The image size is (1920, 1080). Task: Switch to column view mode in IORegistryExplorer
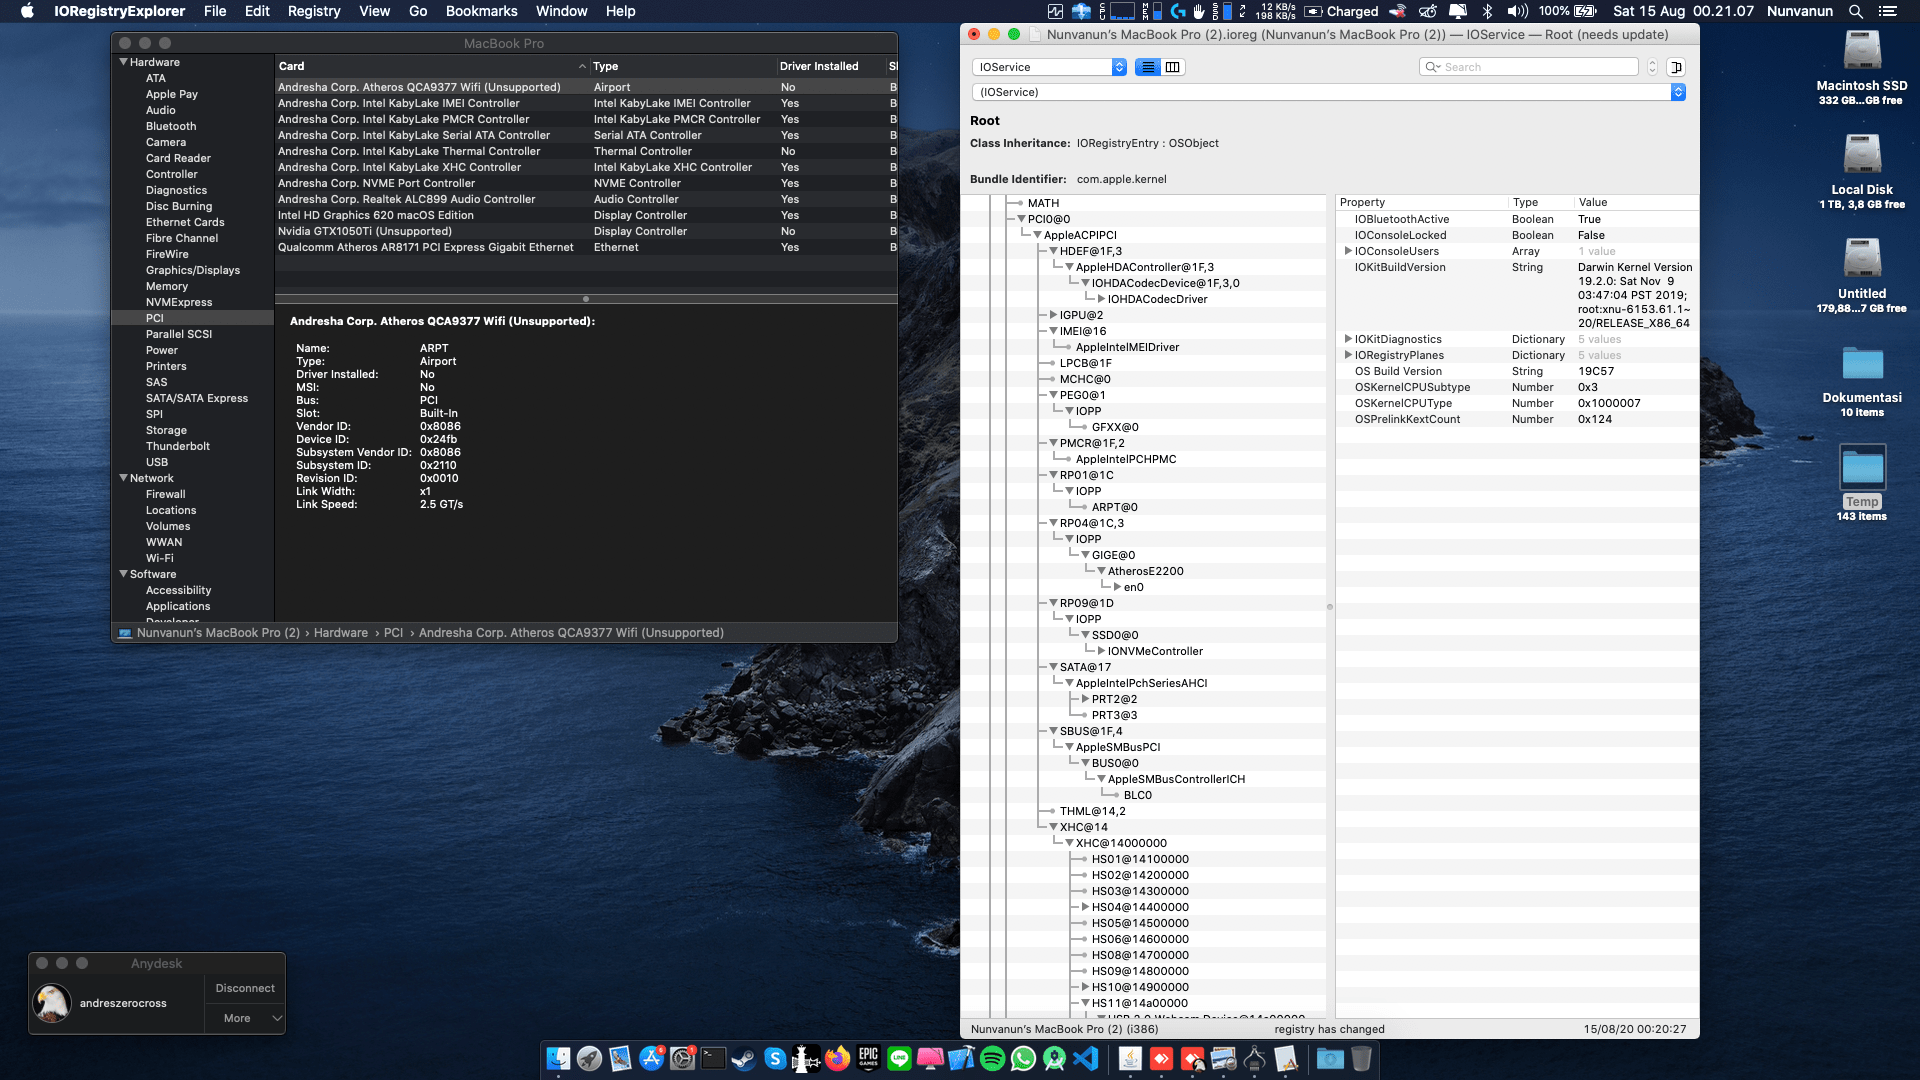pos(1172,66)
